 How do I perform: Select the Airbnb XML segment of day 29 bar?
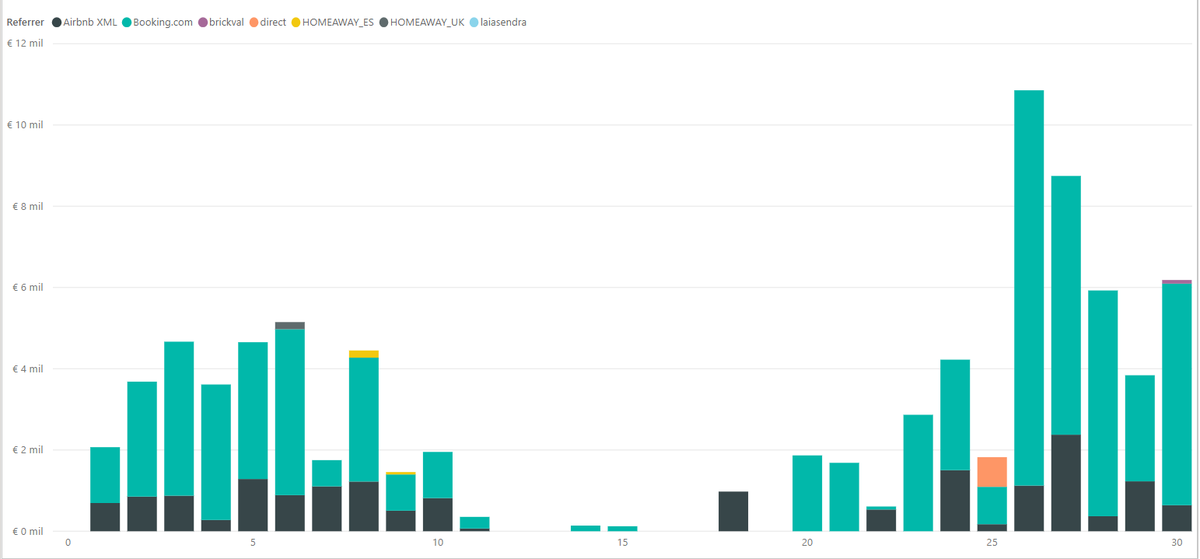tap(1140, 506)
